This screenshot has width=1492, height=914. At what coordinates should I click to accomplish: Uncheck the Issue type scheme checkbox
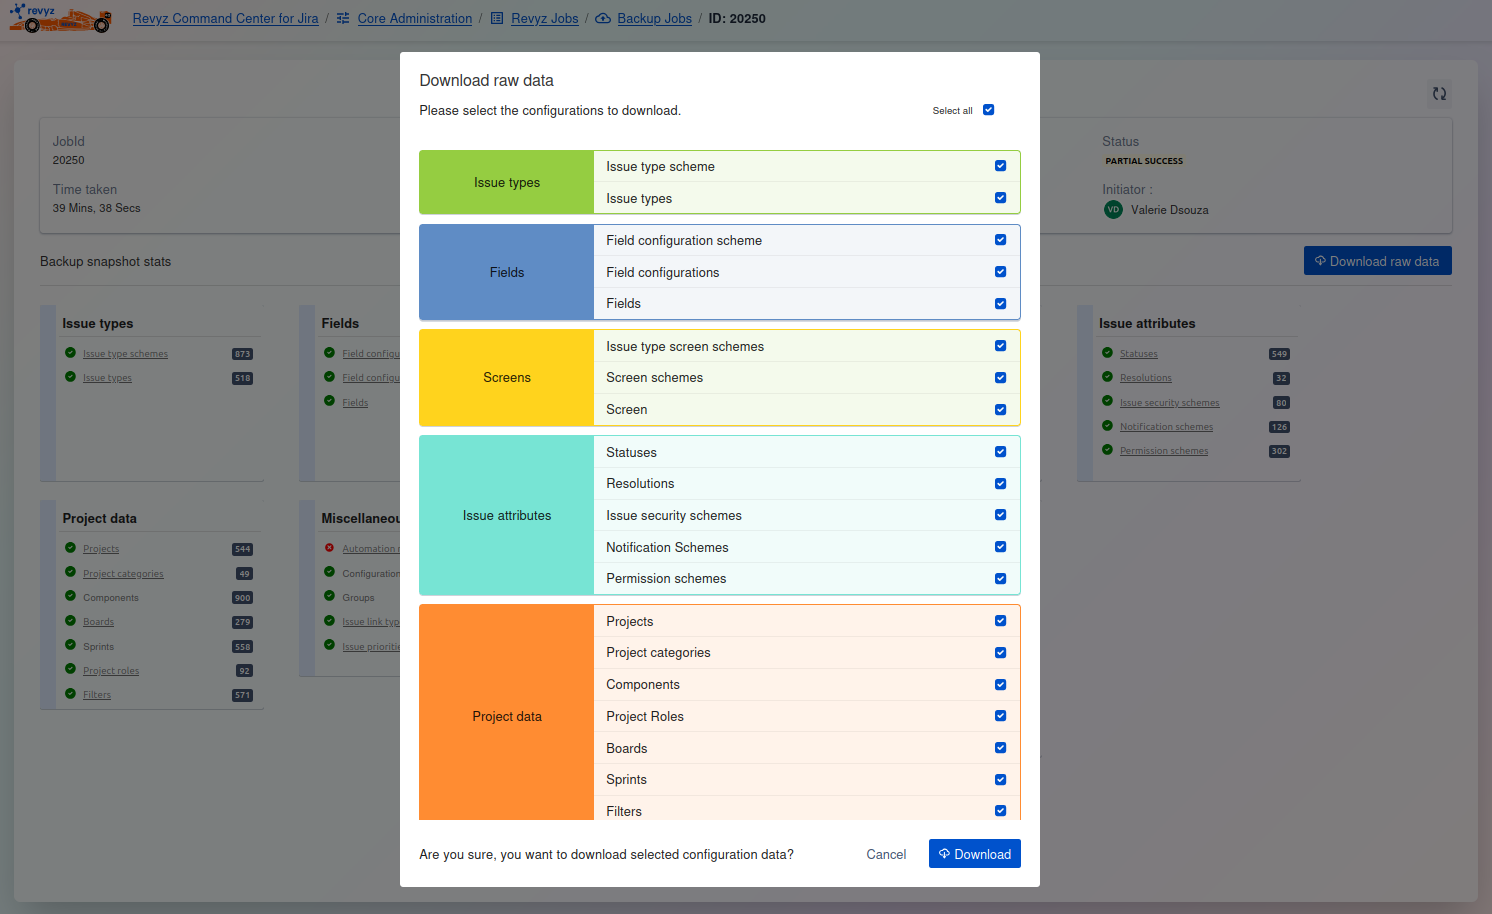click(1000, 166)
